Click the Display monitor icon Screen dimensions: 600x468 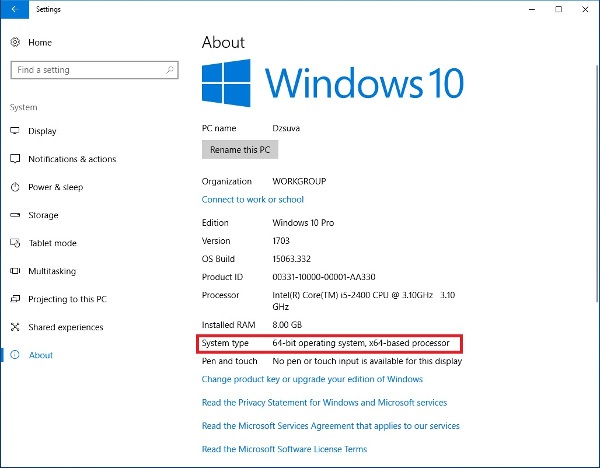pos(15,131)
